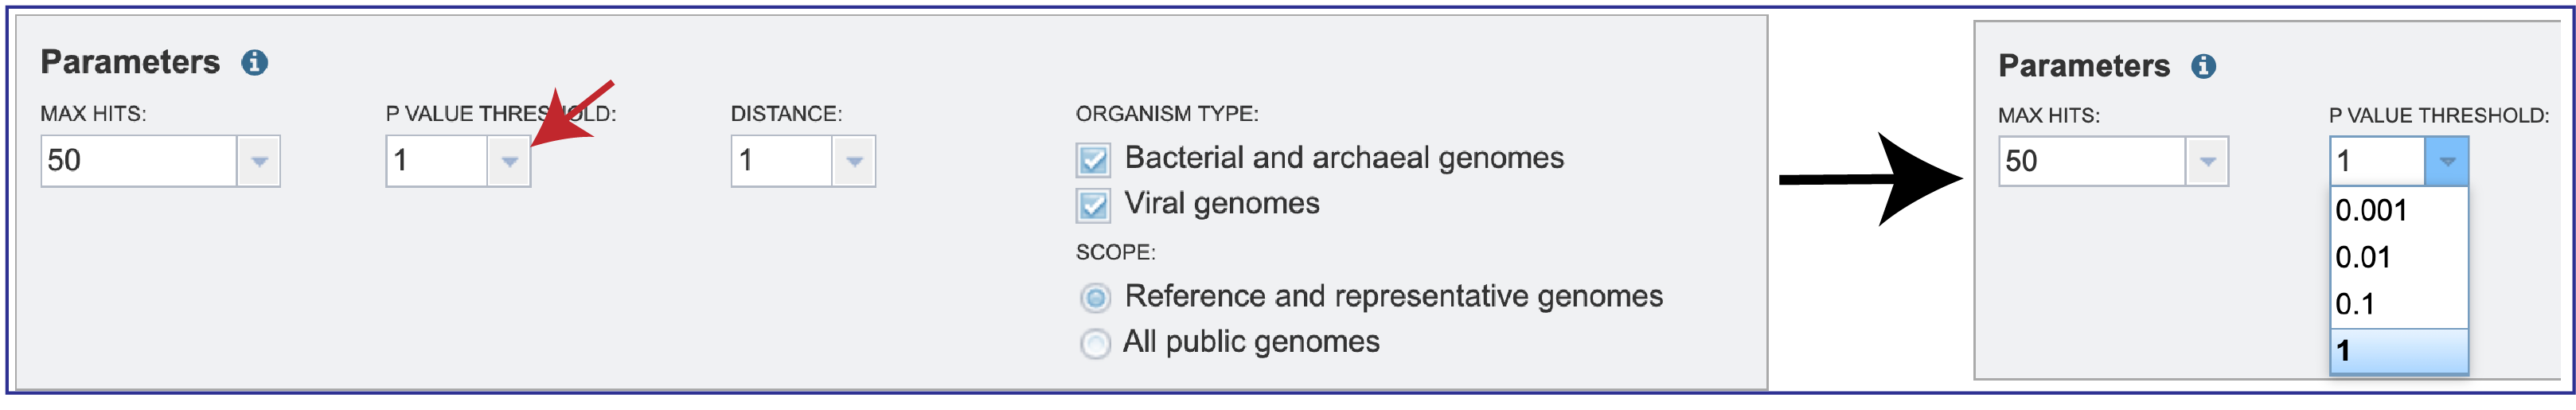Pick 0.1 in the threshold dropdown list
This screenshot has height=410, width=2576.
pyautogui.click(x=2398, y=304)
